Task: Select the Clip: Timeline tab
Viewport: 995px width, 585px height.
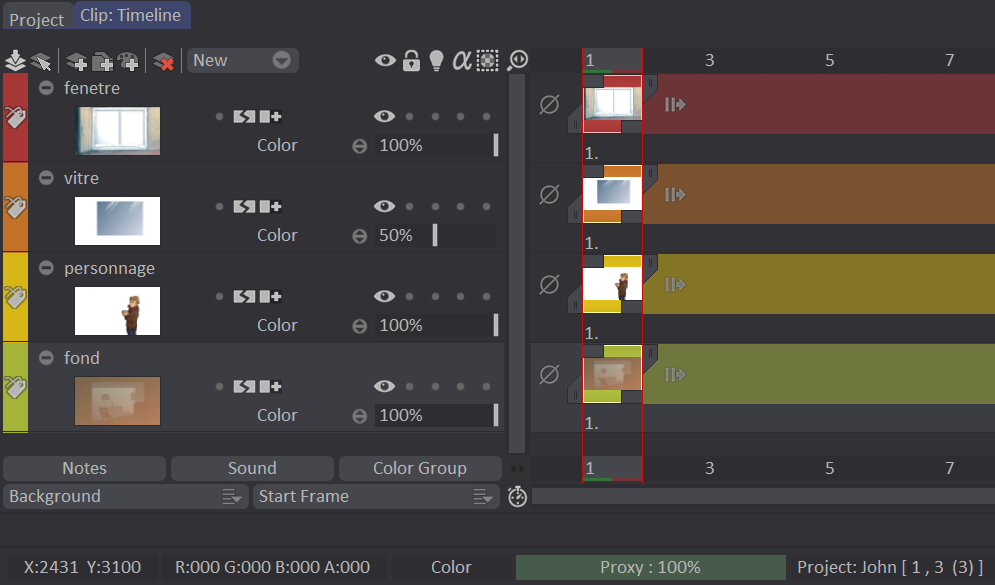Action: (x=131, y=15)
